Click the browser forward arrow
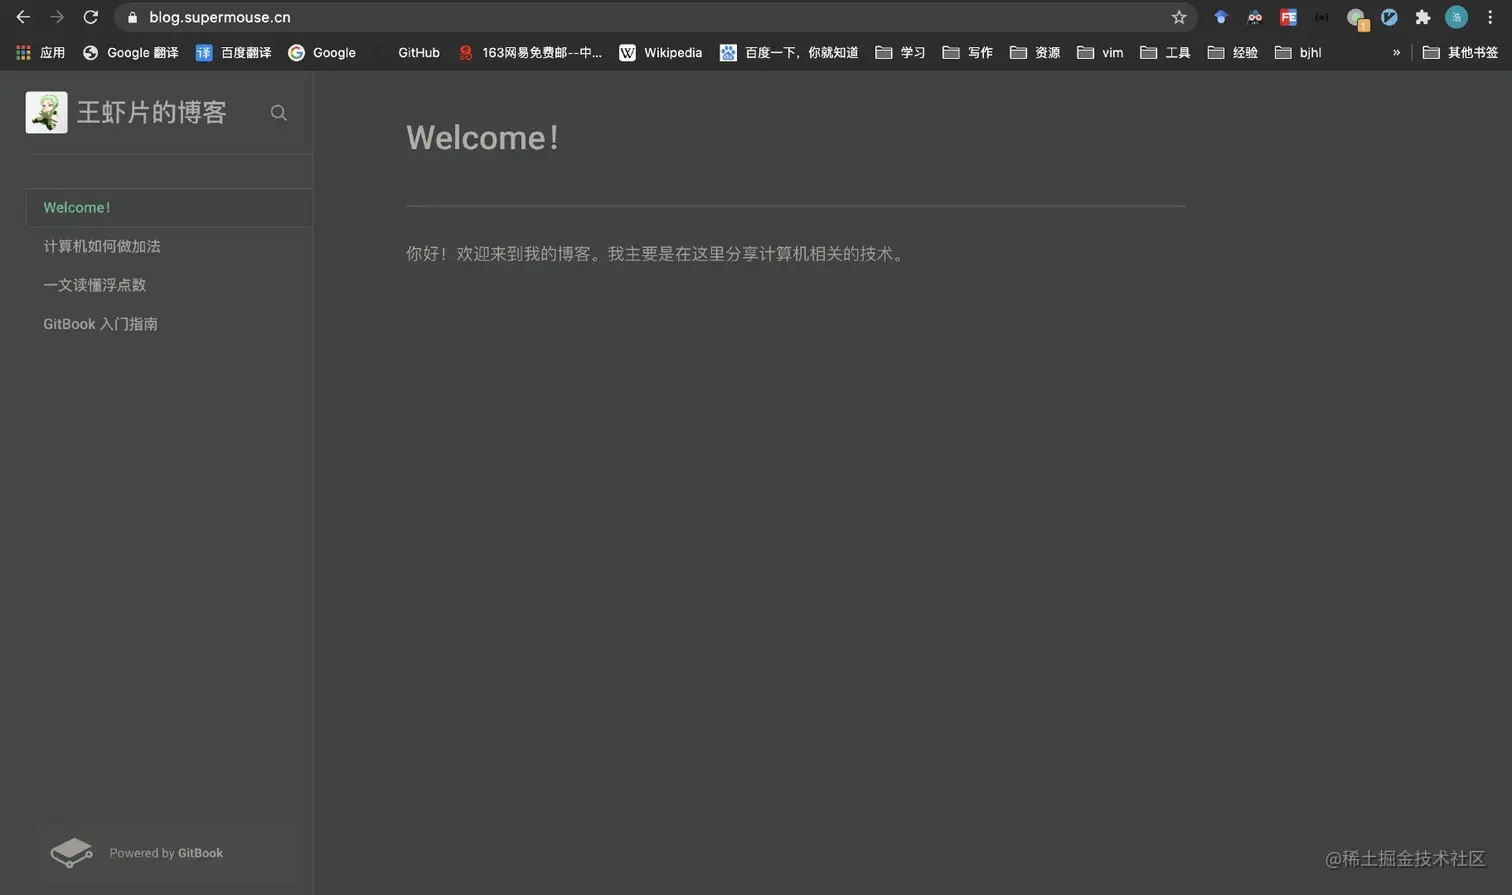Viewport: 1512px width, 895px height. (x=57, y=17)
